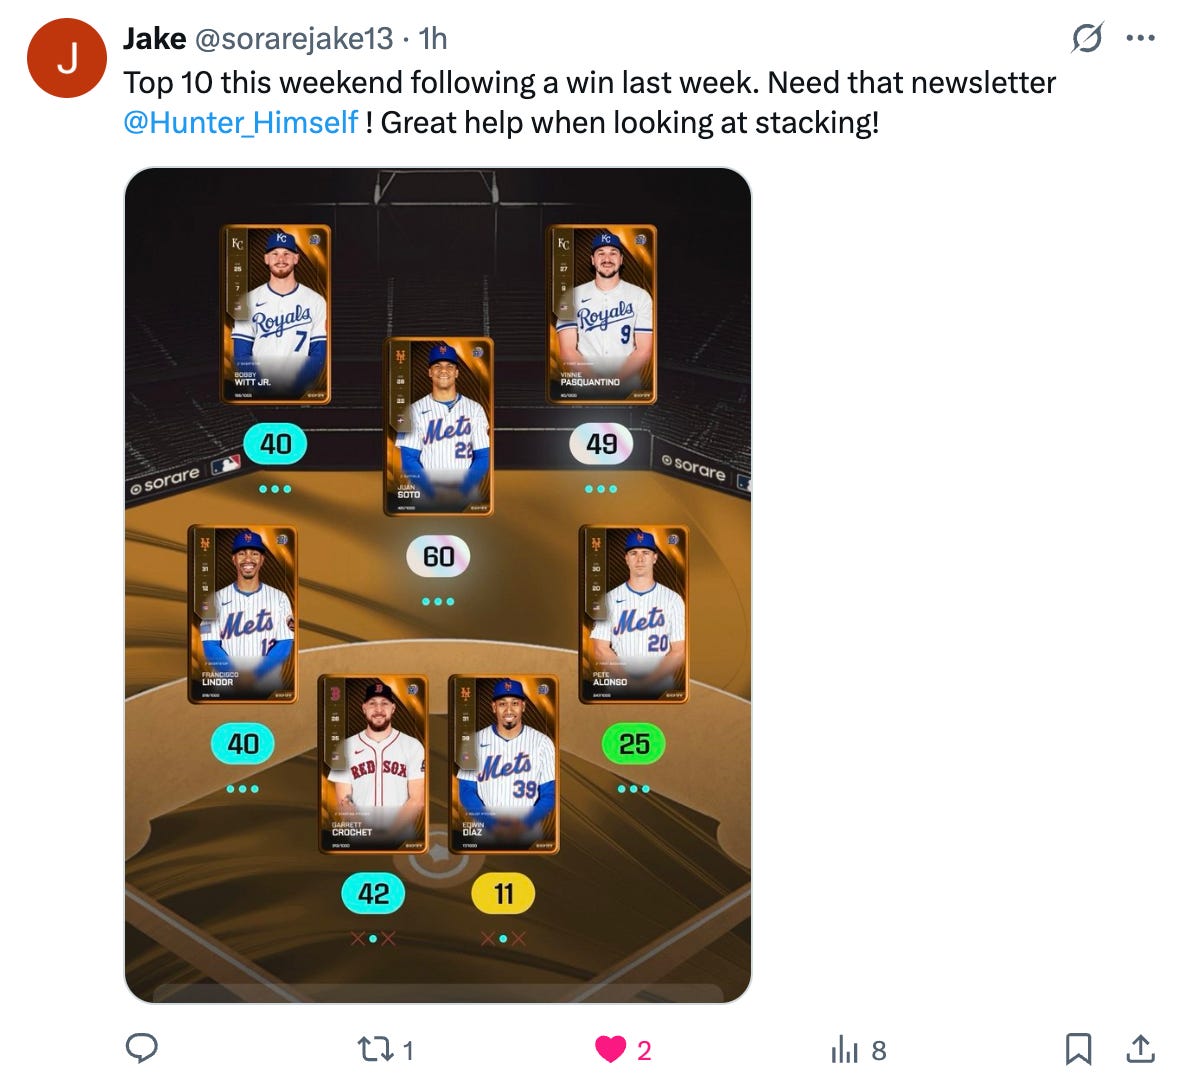Open the @sorarejake13 handle

click(x=293, y=38)
